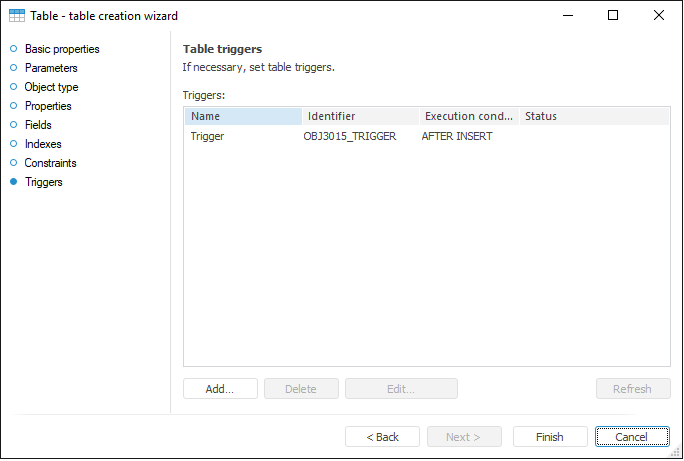Sort by the Status column header
This screenshot has width=684, height=461.
[x=594, y=116]
